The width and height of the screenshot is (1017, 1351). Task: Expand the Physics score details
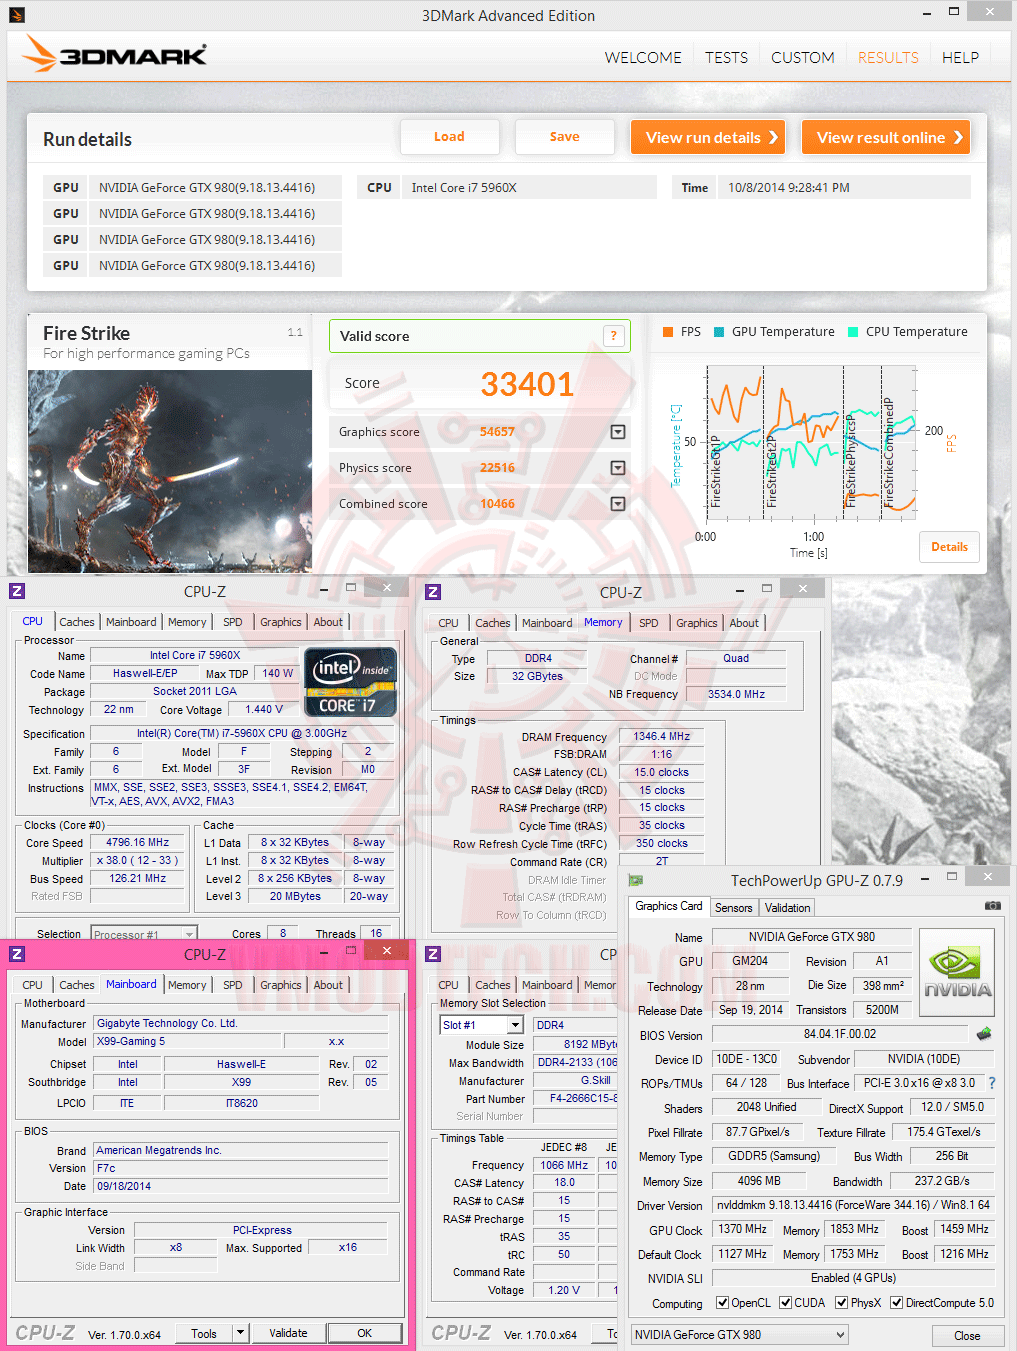click(618, 468)
